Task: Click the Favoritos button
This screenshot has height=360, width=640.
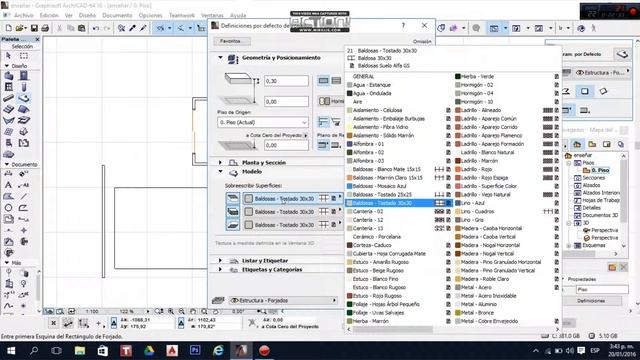Action: 232,41
